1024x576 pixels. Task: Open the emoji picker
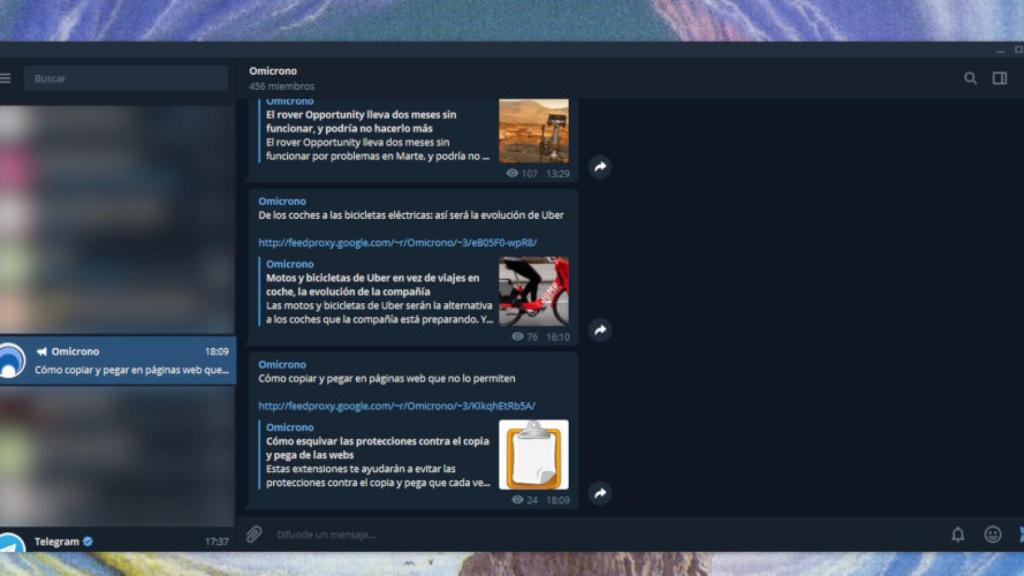tap(994, 533)
